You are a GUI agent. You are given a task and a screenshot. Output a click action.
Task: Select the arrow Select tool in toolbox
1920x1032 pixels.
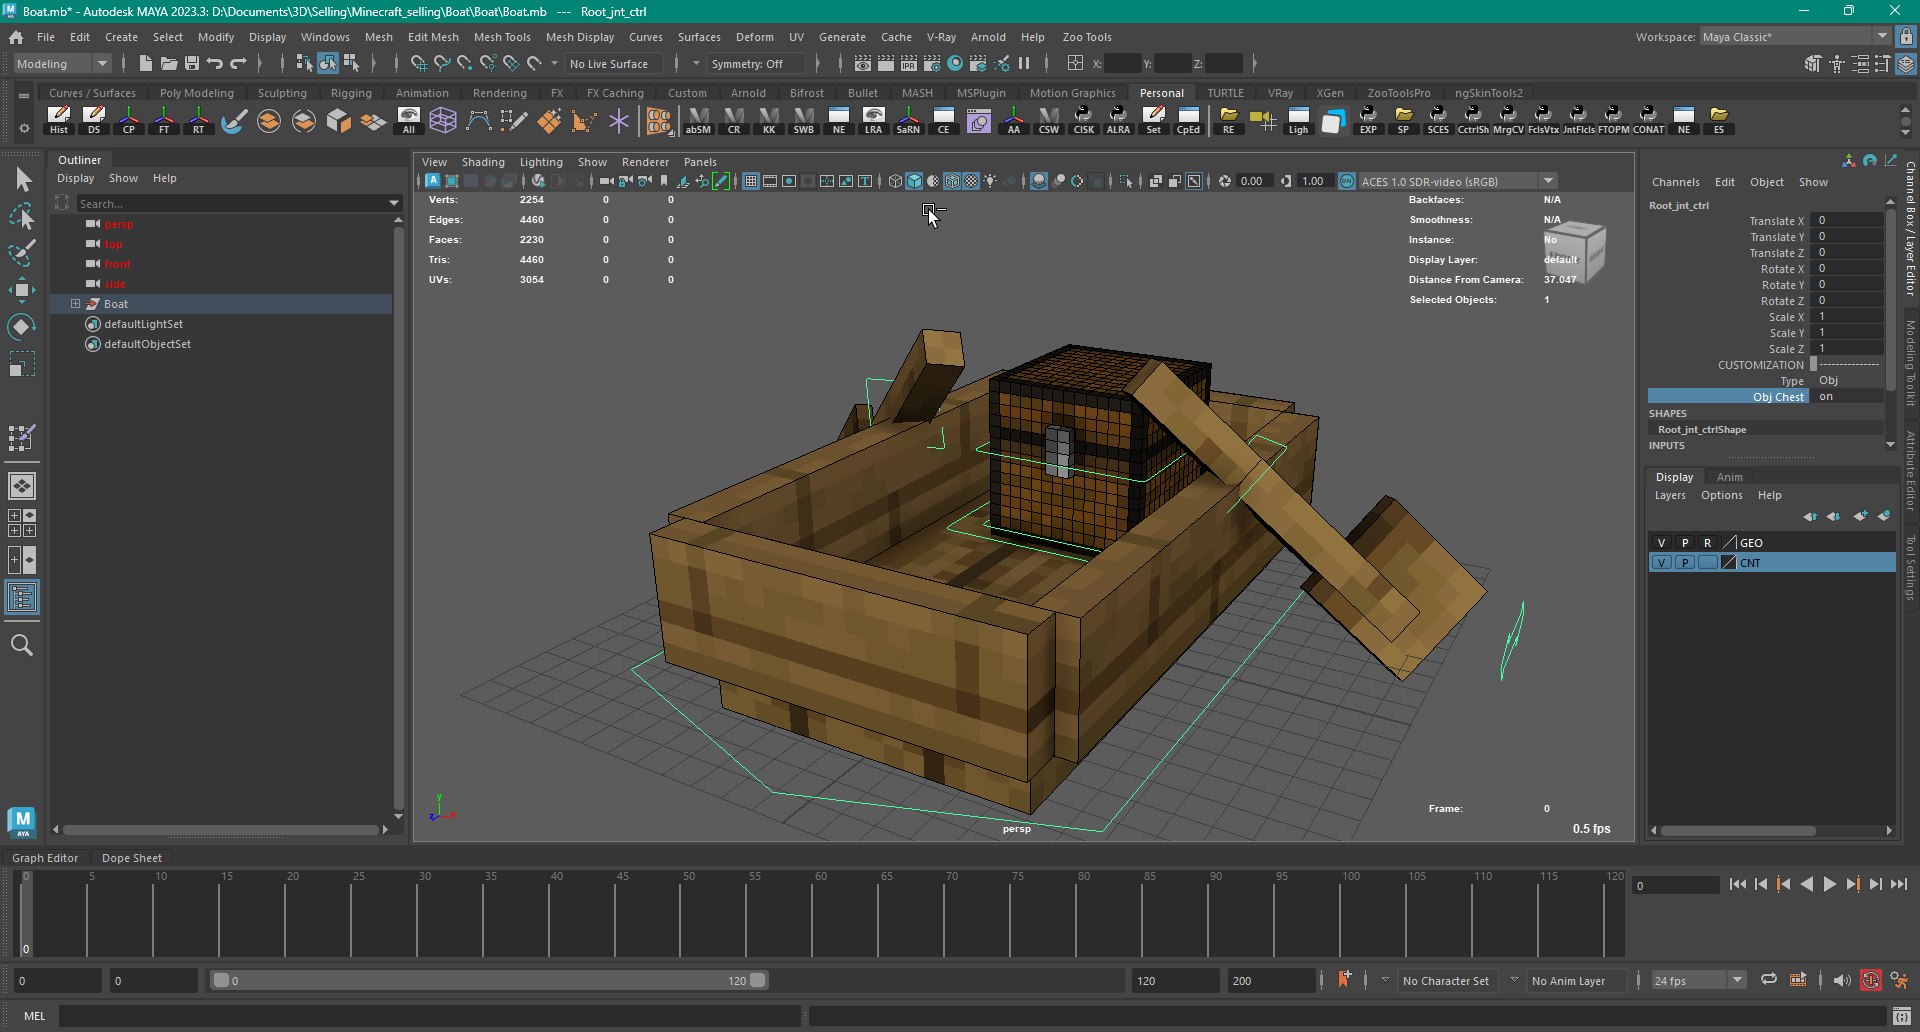click(23, 180)
